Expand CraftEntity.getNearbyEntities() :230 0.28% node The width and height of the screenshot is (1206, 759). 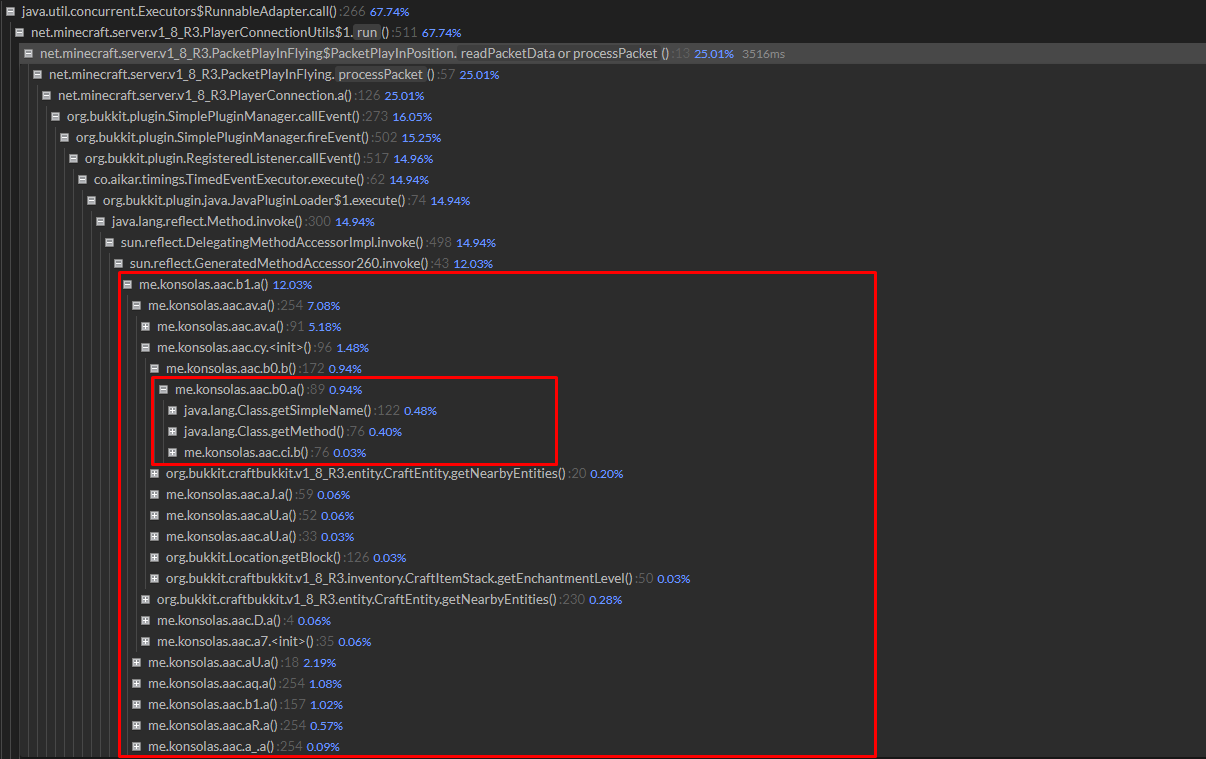146,599
